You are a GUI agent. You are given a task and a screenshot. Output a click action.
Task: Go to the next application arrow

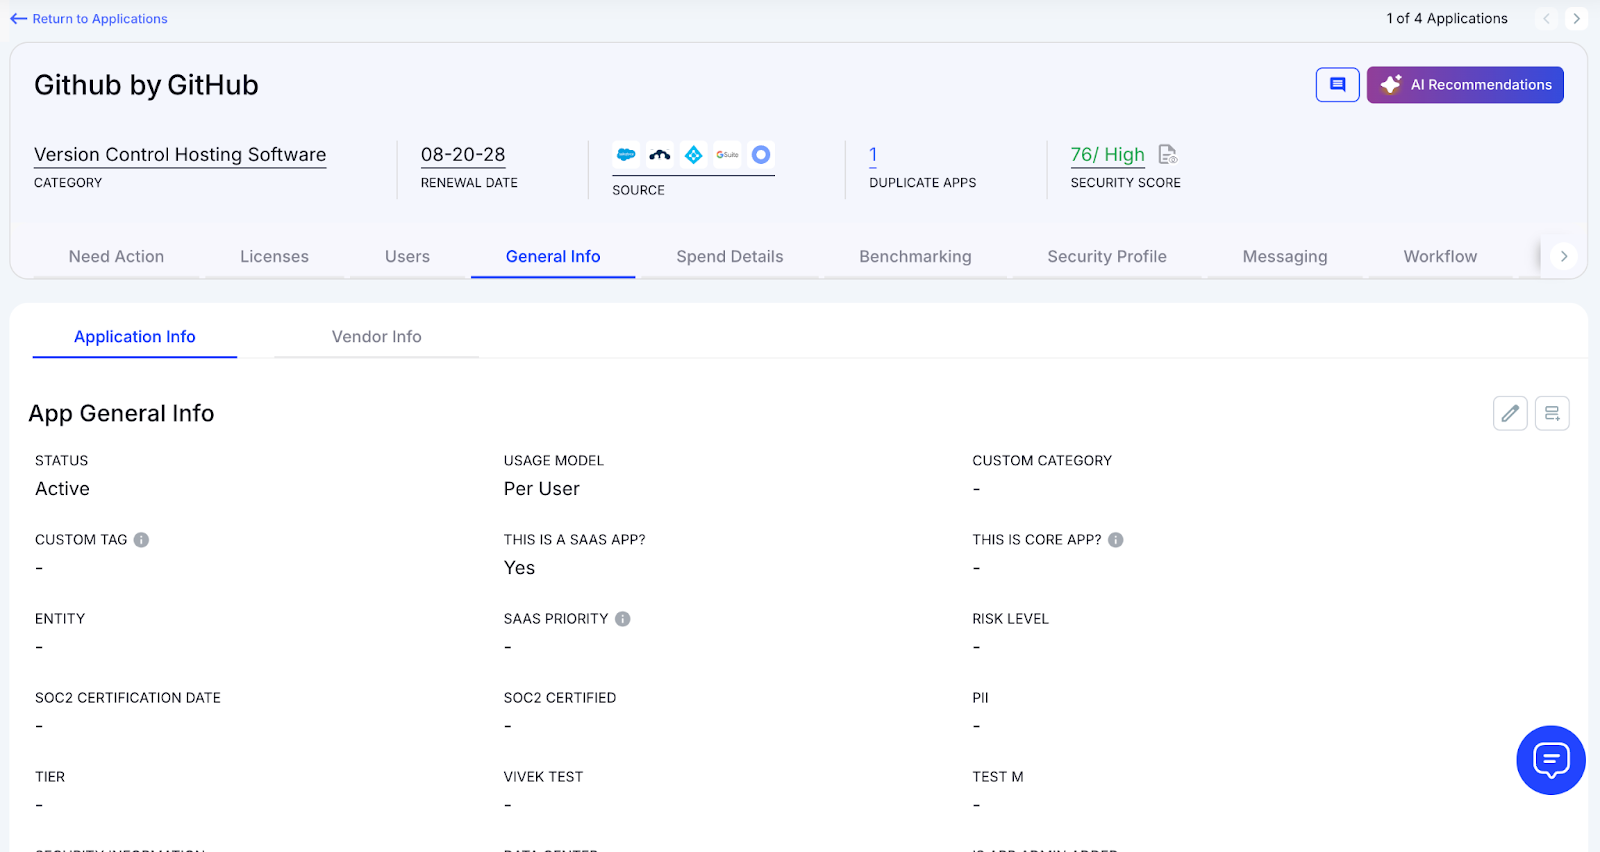[x=1576, y=19]
